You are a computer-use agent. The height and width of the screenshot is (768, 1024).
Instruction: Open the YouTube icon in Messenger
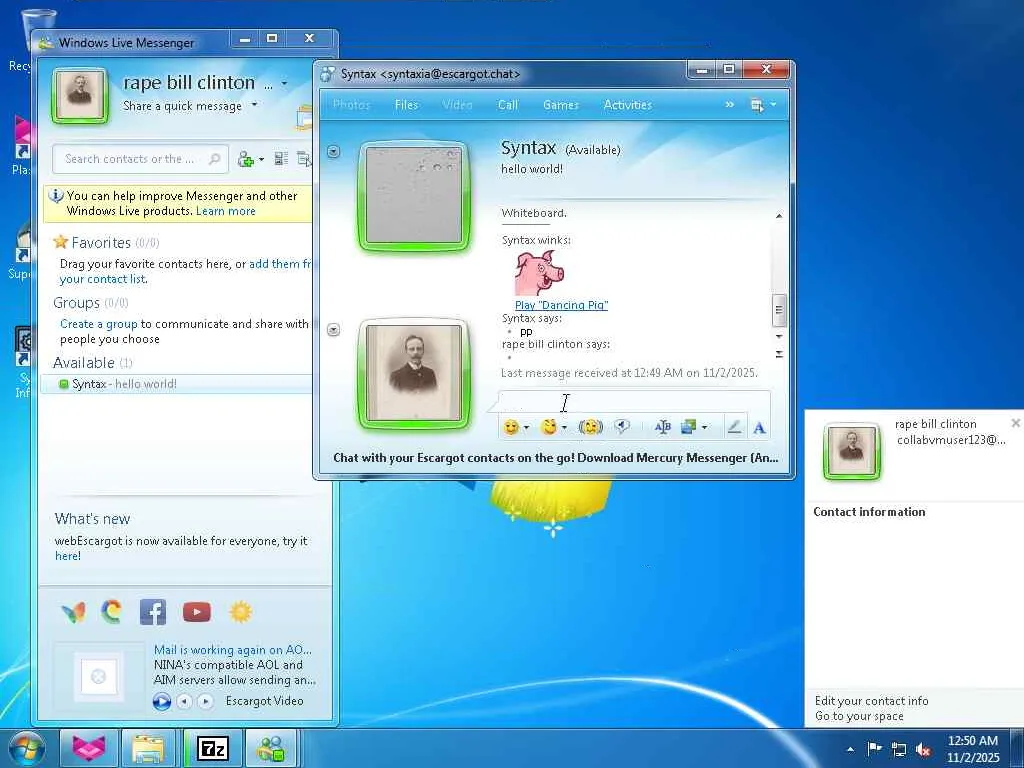(197, 612)
